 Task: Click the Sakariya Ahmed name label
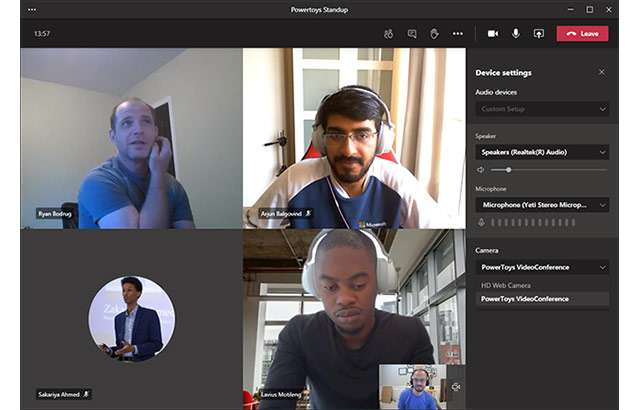click(x=64, y=394)
